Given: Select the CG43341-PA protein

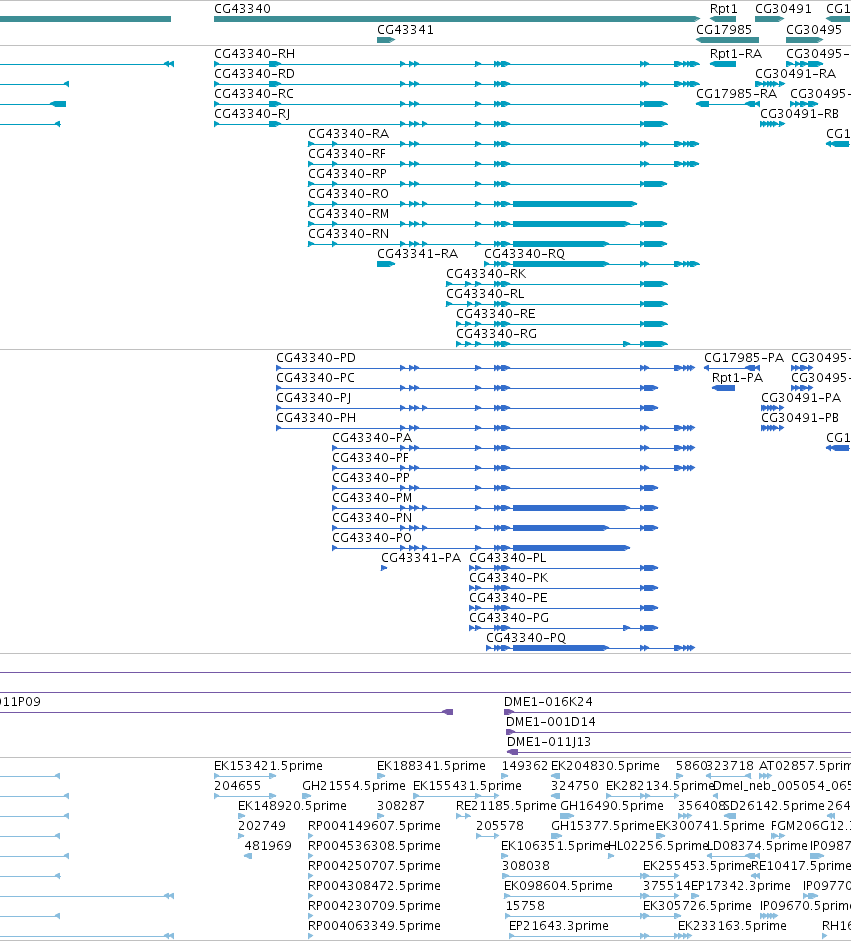Looking at the screenshot, I should point(421,558).
